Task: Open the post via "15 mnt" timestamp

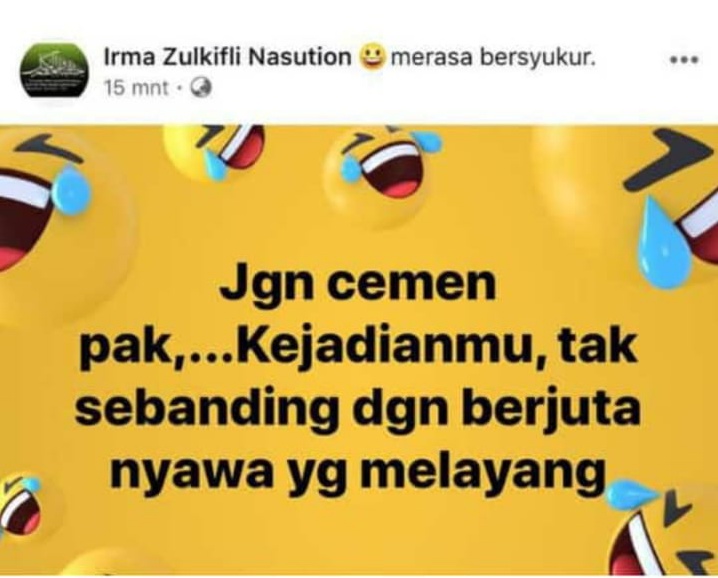Action: tap(136, 87)
